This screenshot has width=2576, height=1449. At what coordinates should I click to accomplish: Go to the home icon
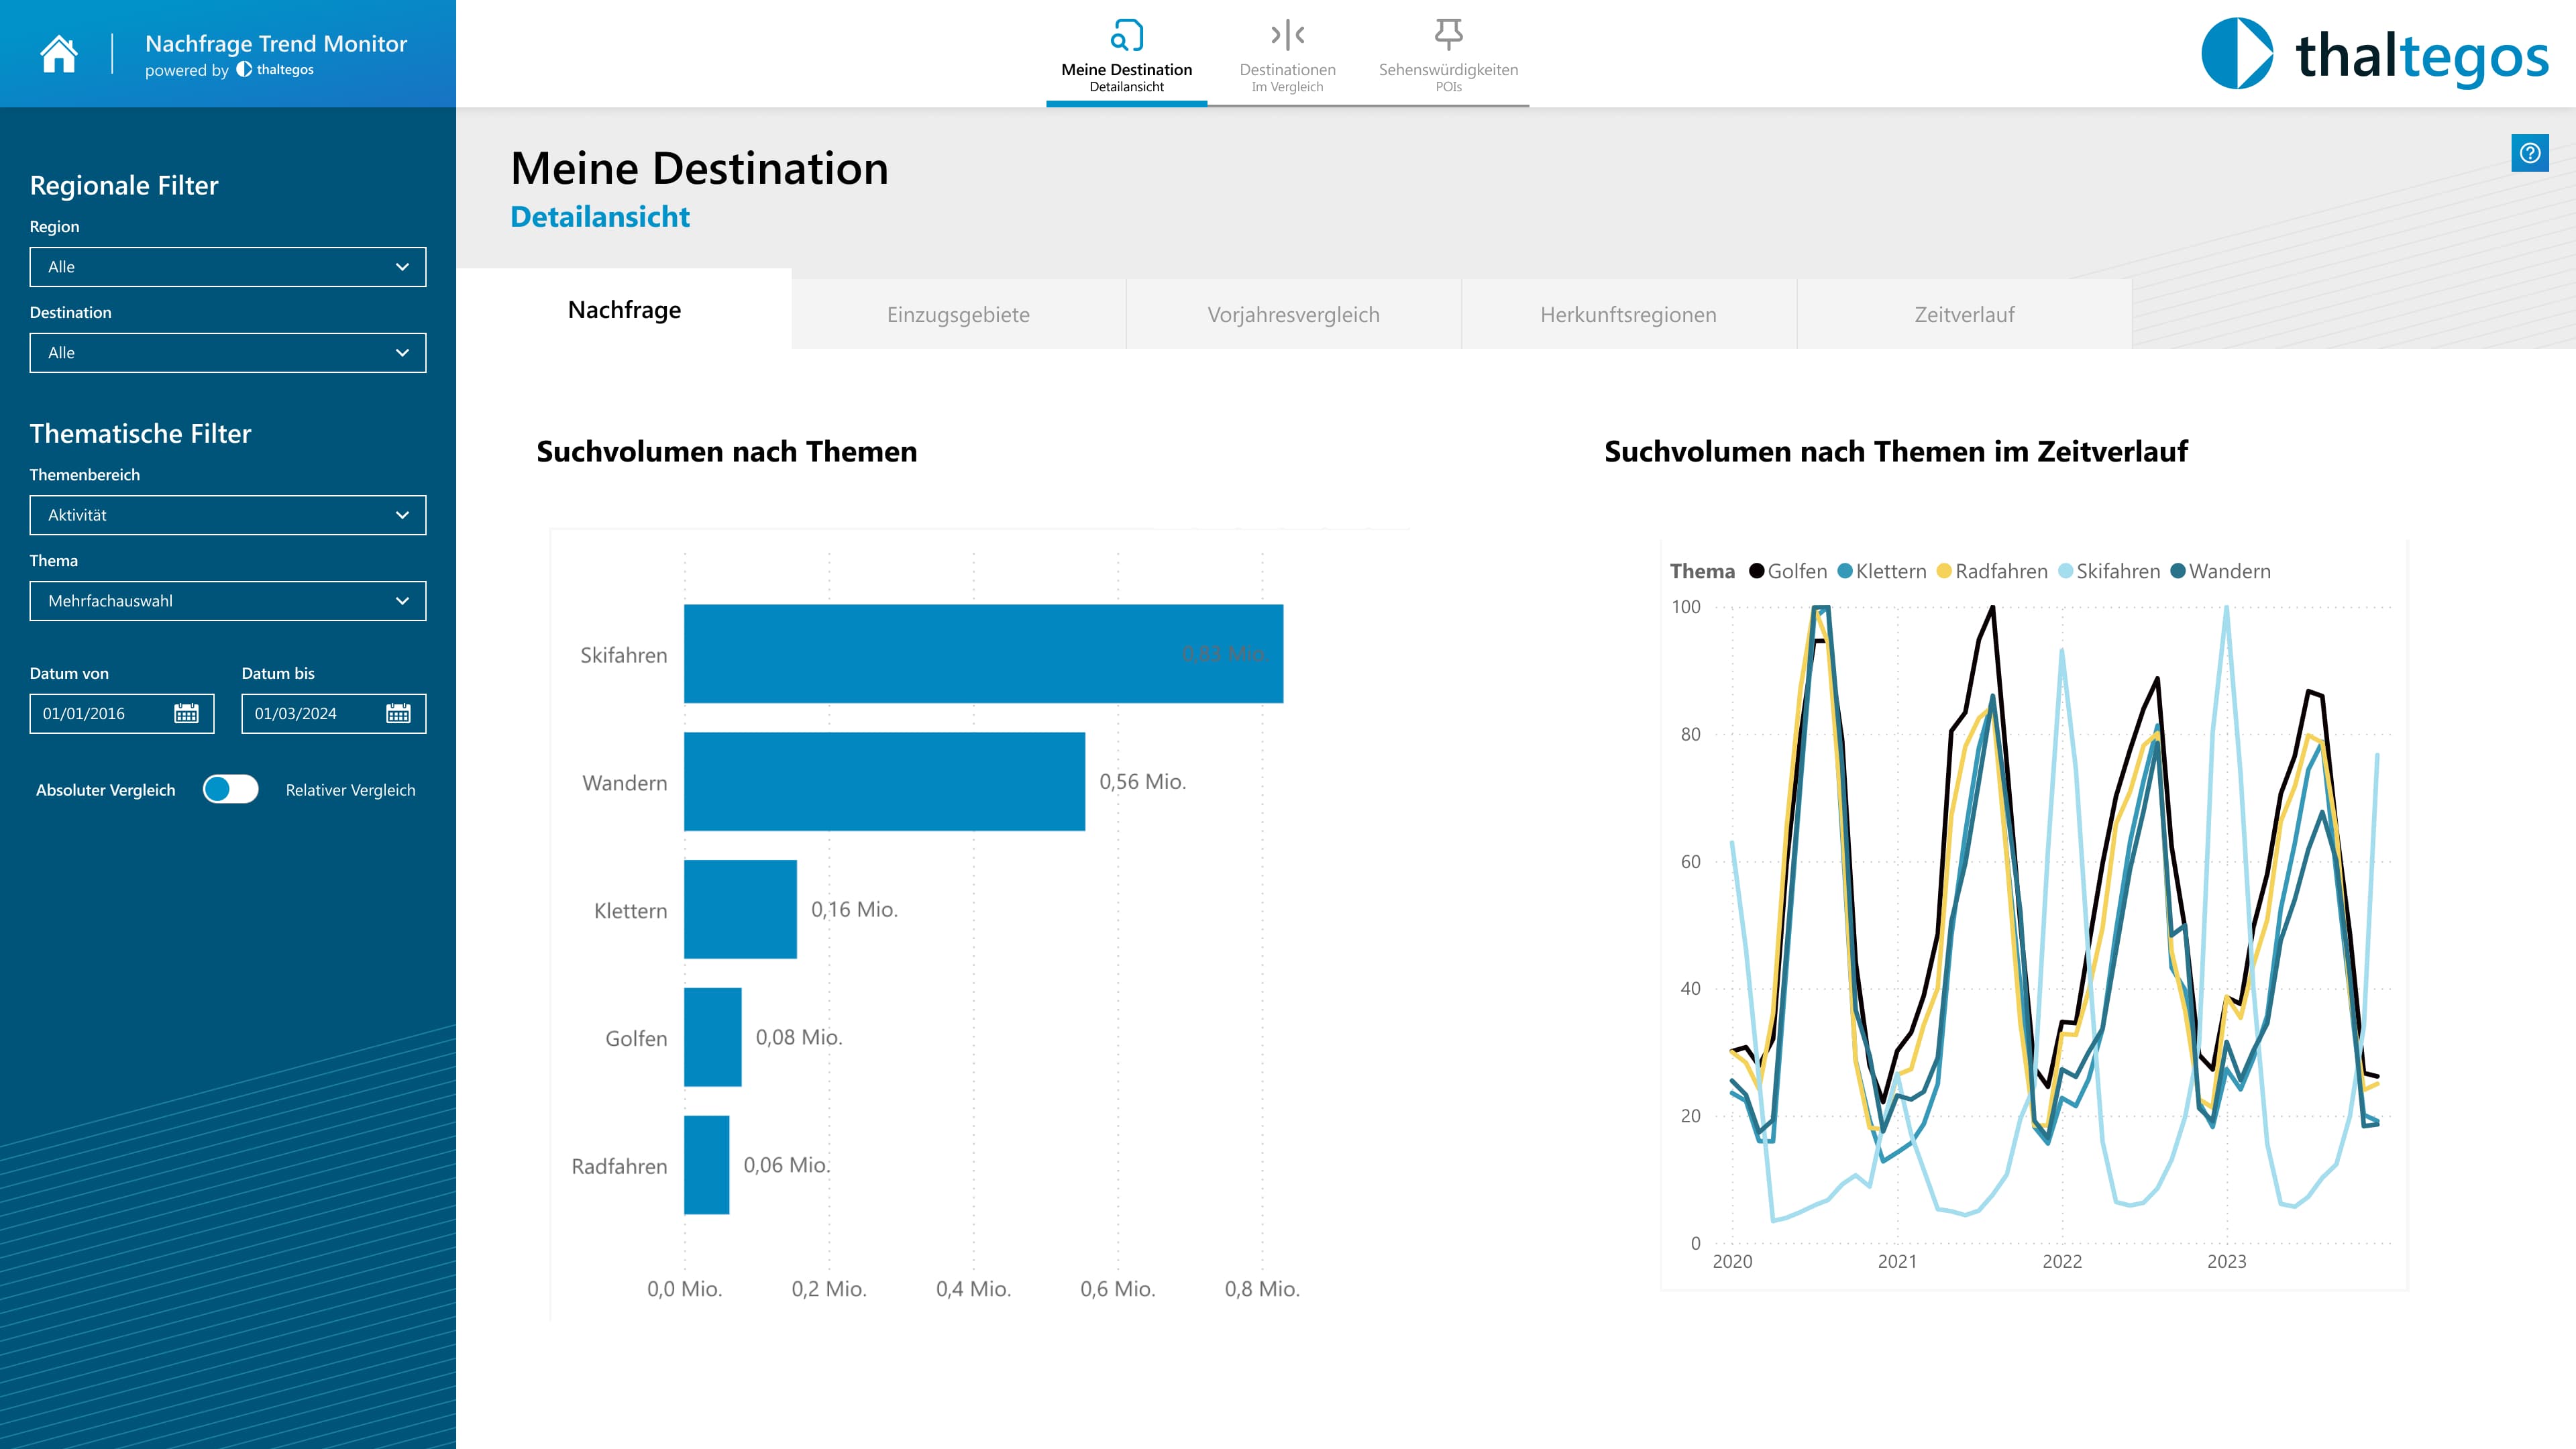pos(59,54)
